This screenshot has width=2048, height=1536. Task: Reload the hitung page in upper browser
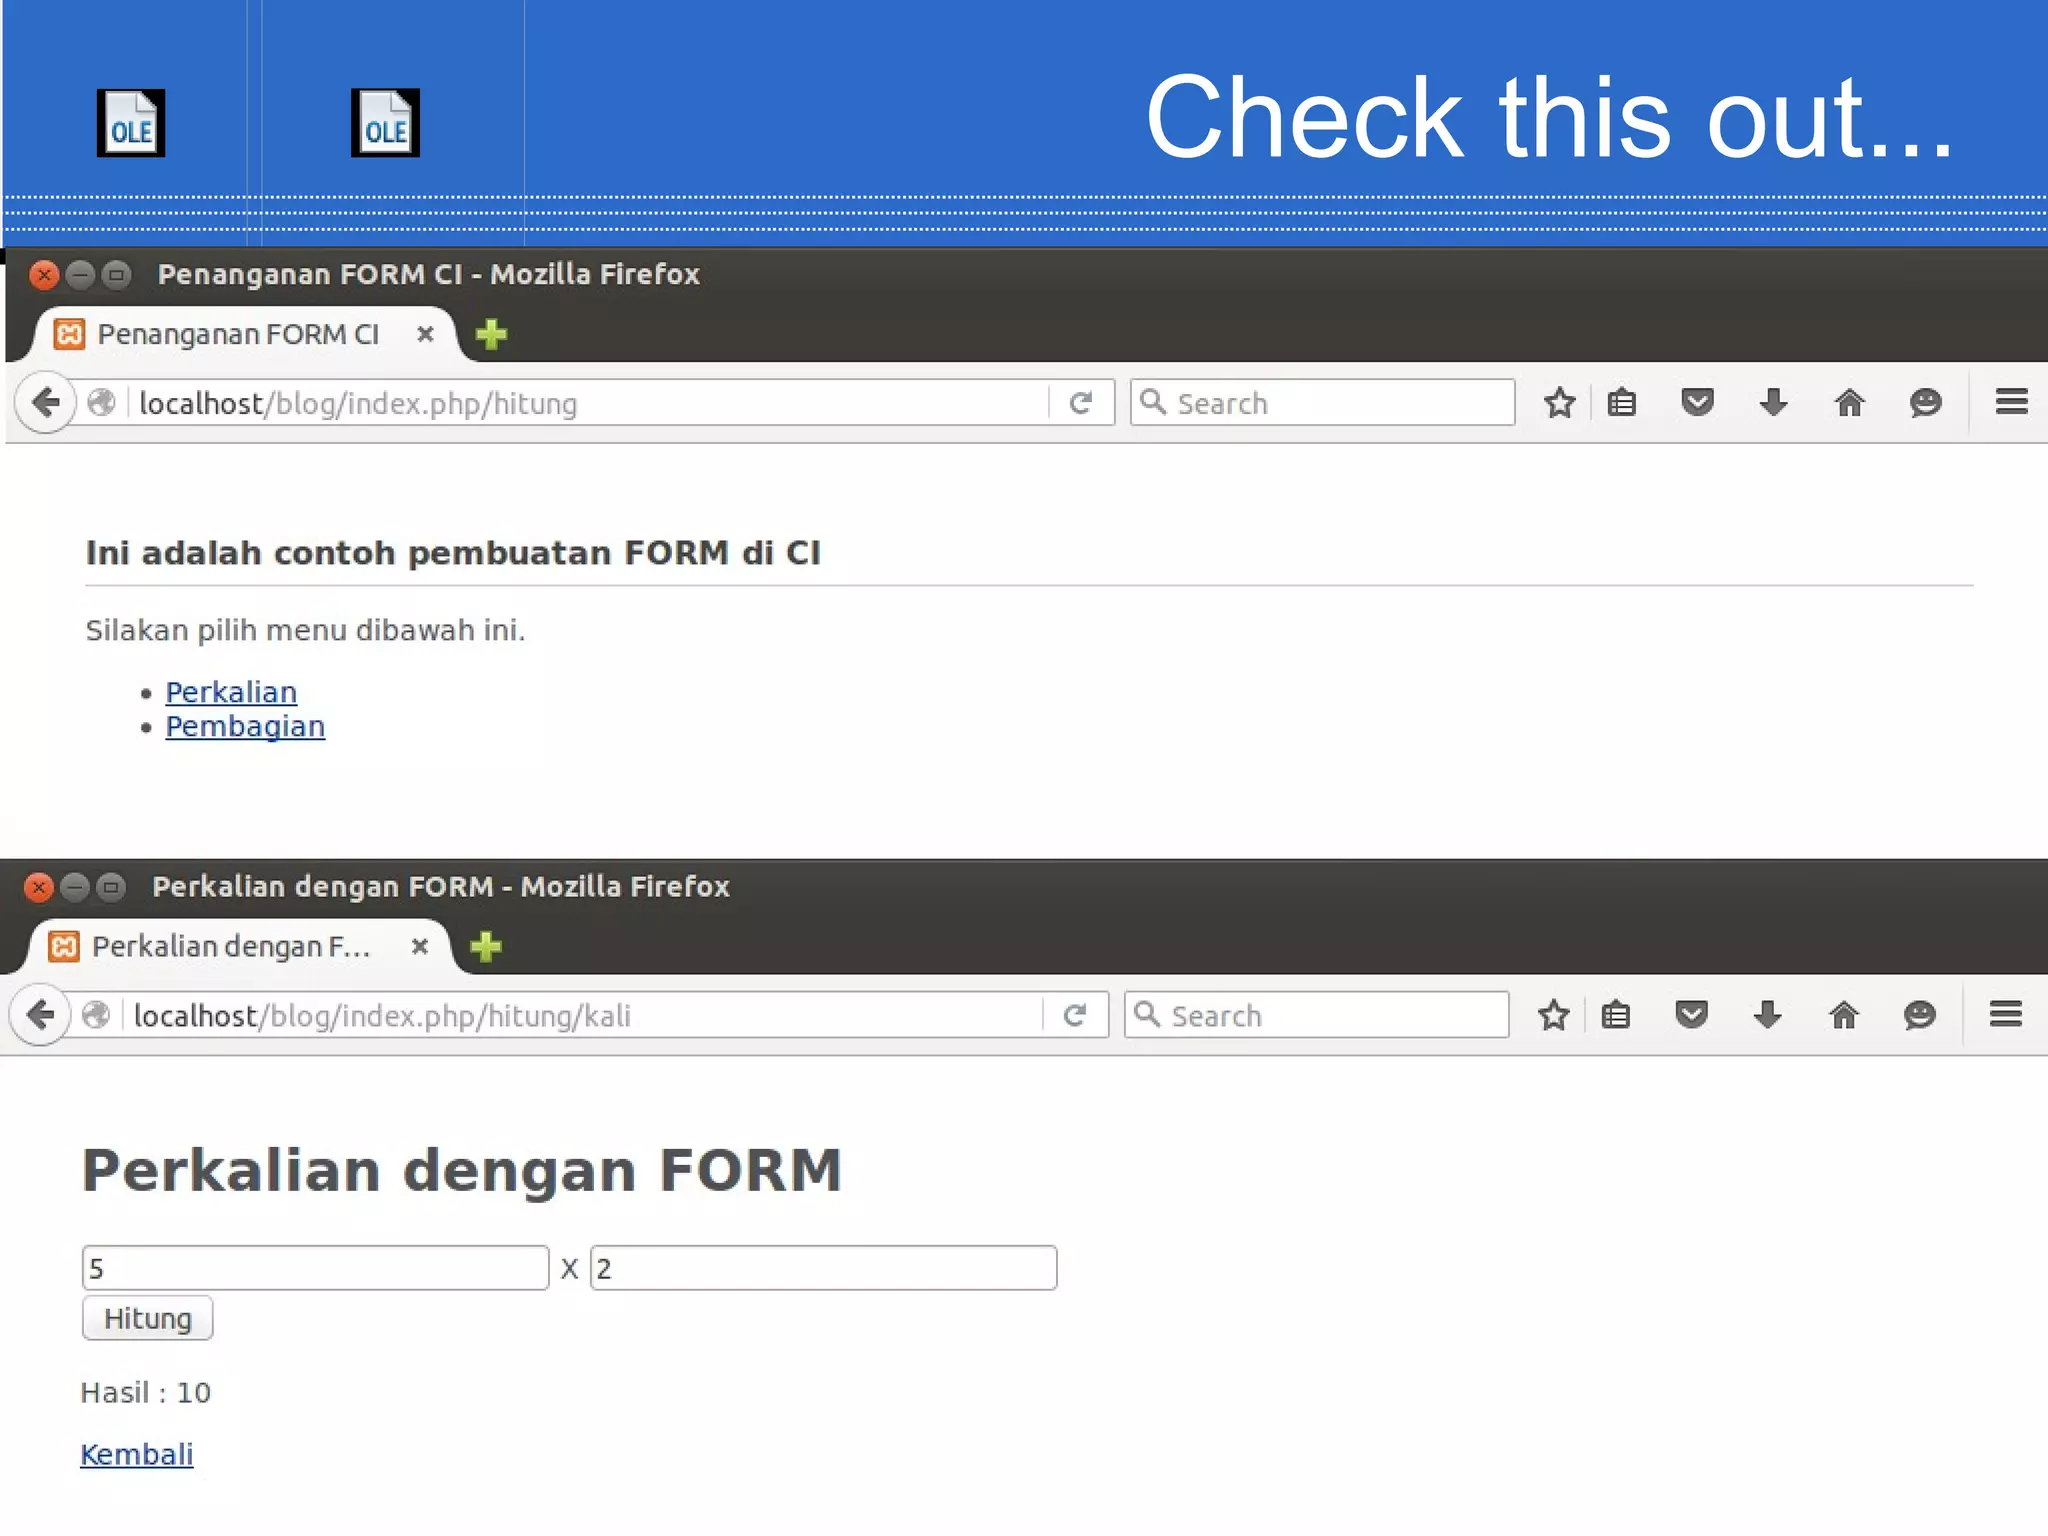point(1080,403)
